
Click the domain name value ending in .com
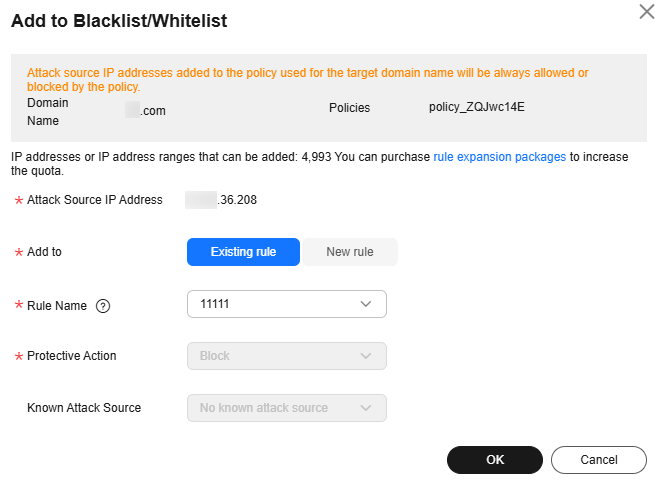[x=146, y=110]
